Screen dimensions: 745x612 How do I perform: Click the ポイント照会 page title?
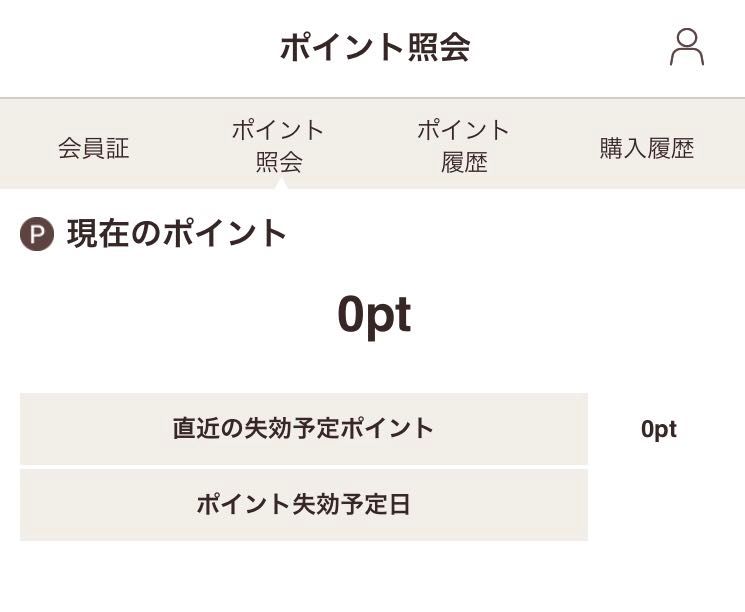375,47
